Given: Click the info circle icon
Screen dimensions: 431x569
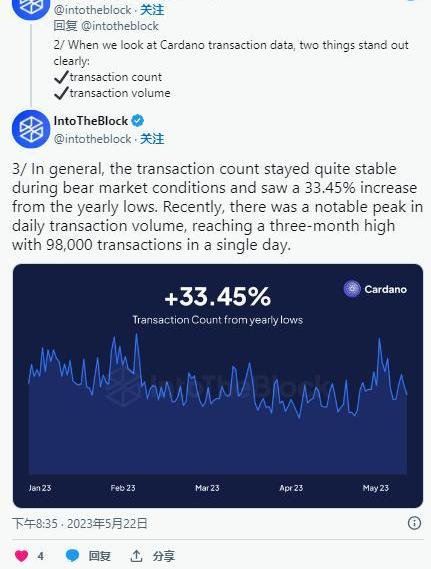Looking at the screenshot, I should click(x=414, y=523).
